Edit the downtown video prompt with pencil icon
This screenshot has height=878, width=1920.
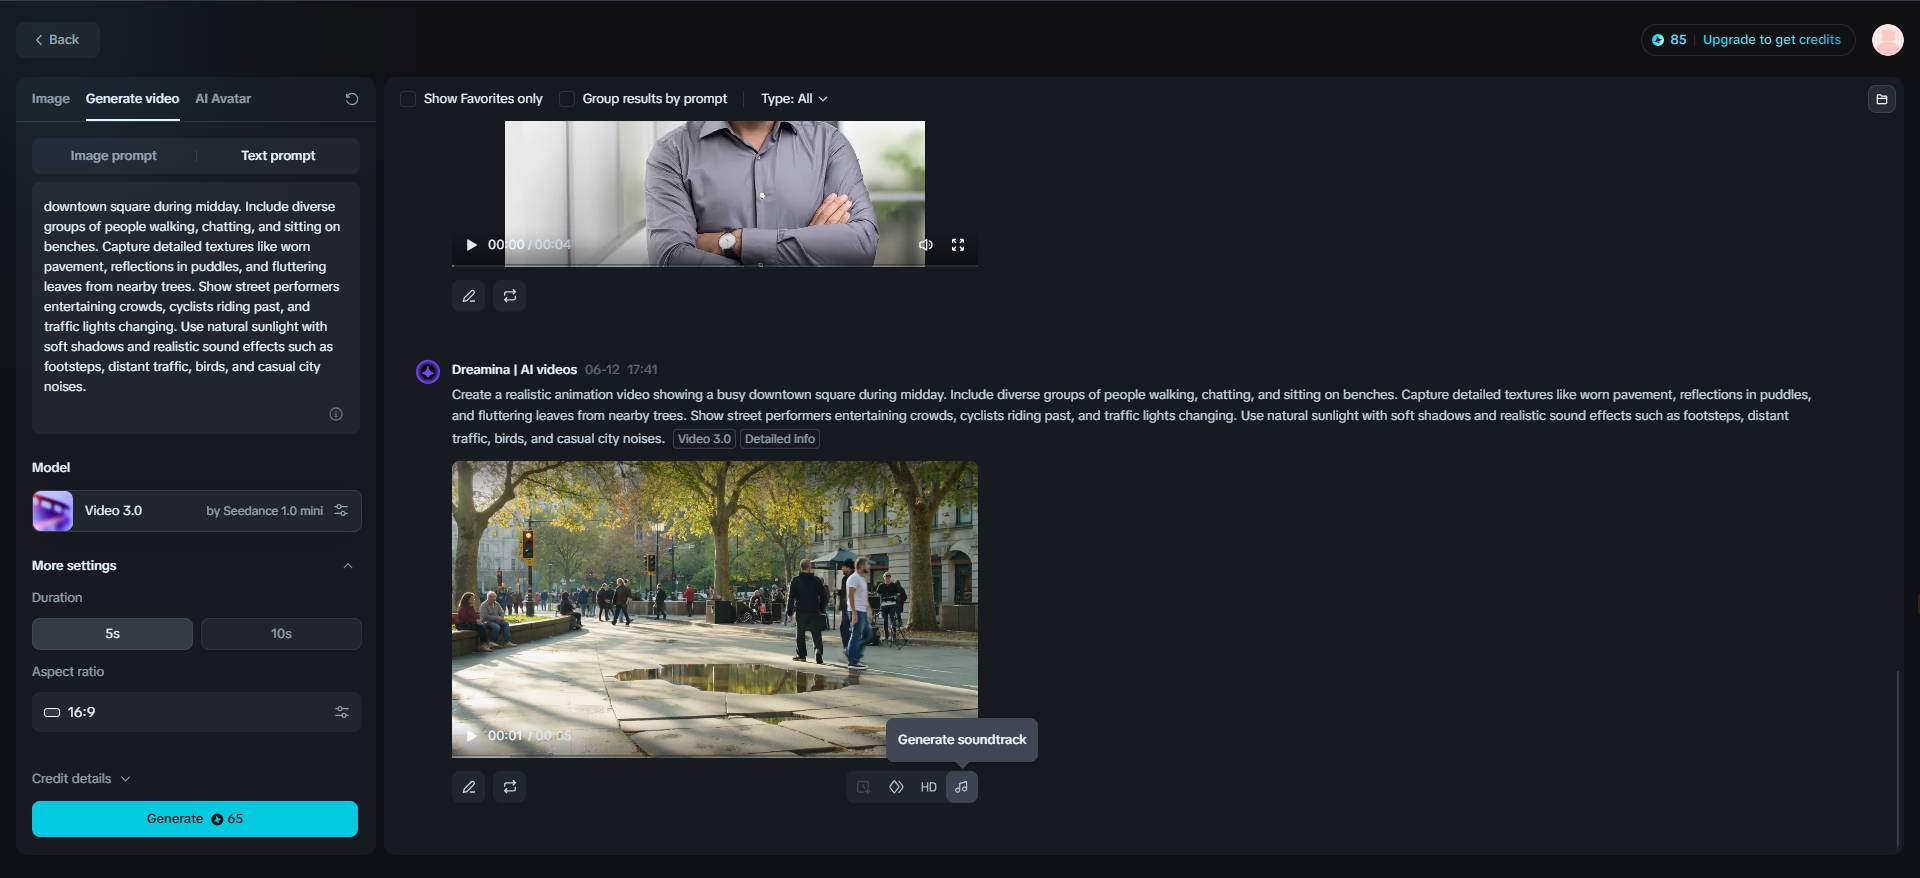468,787
